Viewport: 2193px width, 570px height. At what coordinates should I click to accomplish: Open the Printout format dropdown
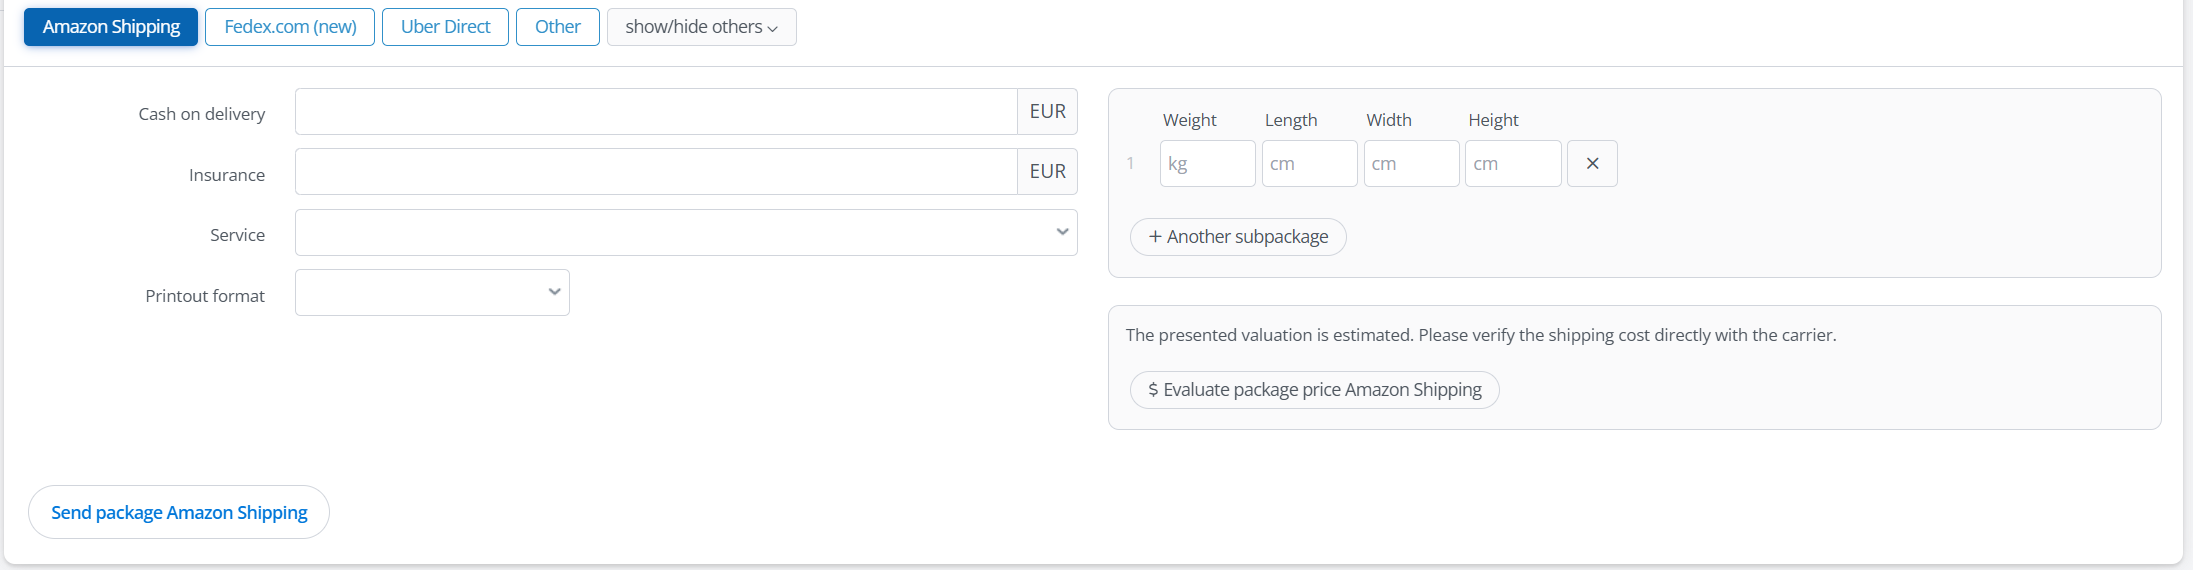coord(432,292)
